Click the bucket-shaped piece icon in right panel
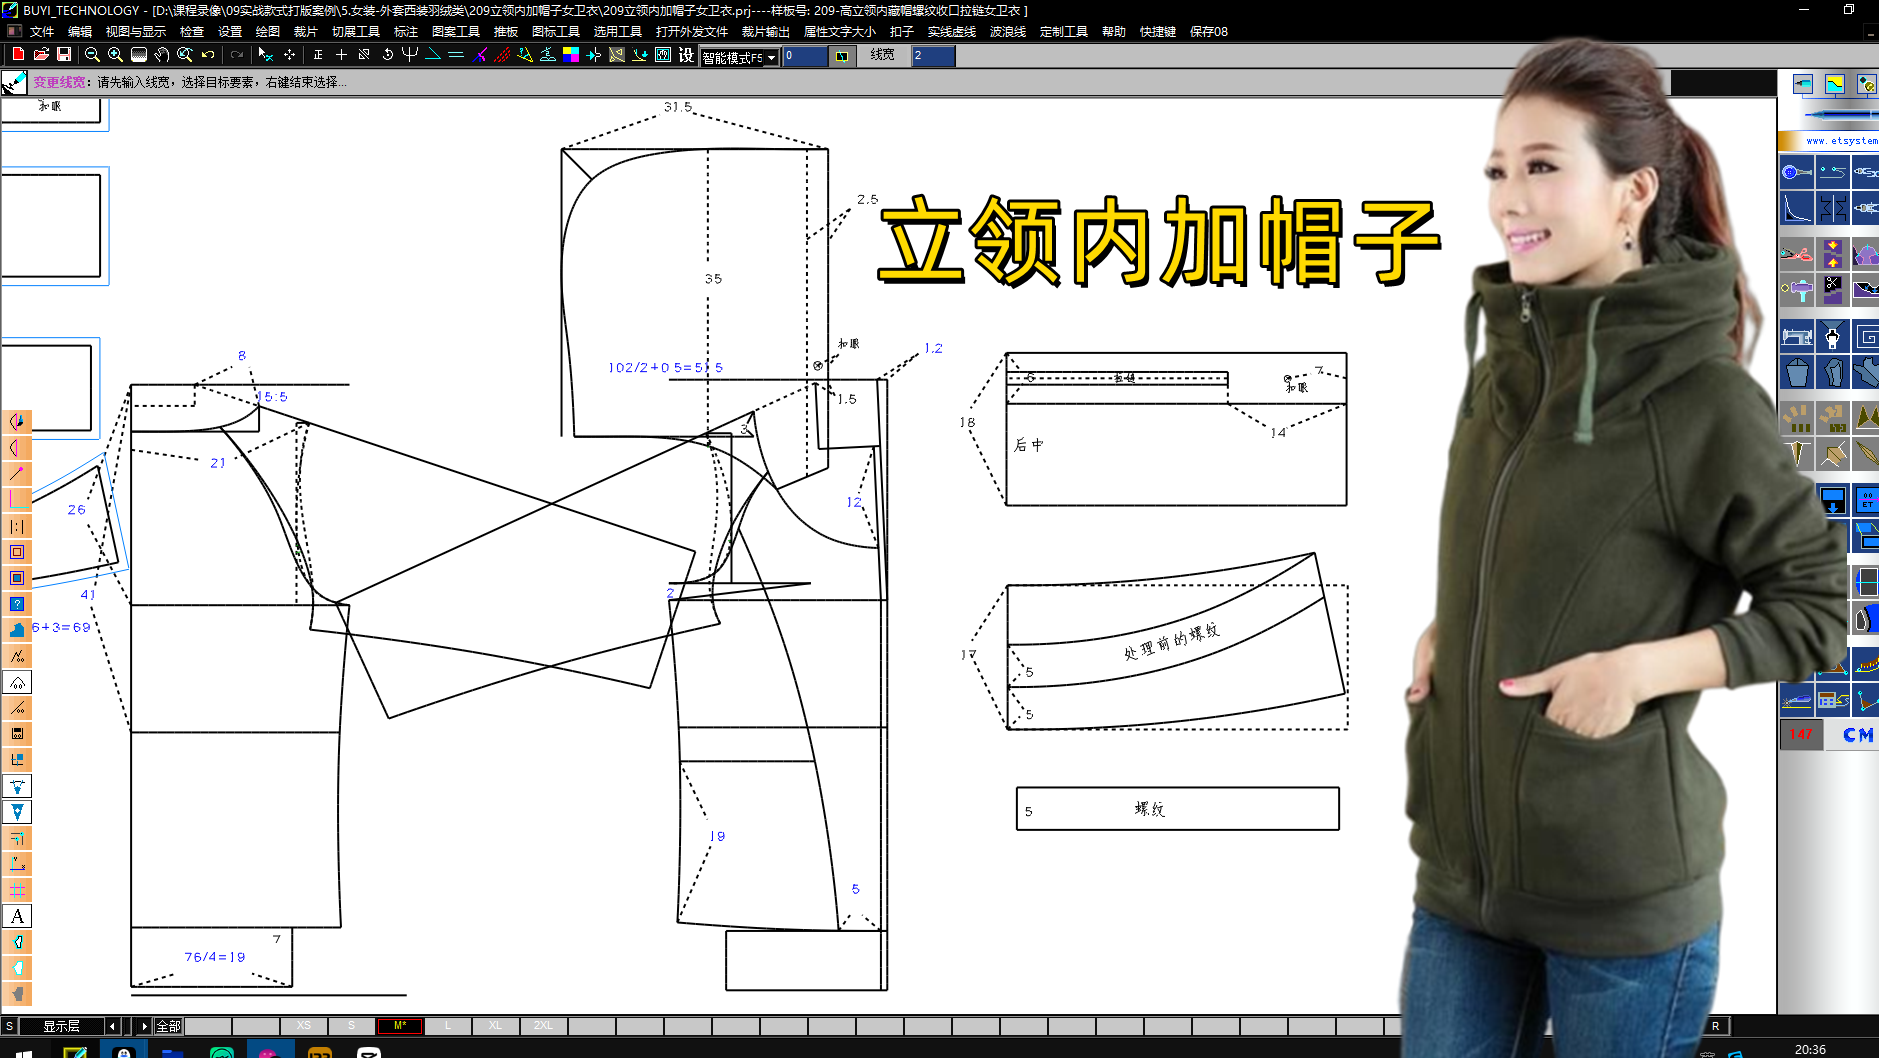Image resolution: width=1879 pixels, height=1058 pixels. (1797, 373)
